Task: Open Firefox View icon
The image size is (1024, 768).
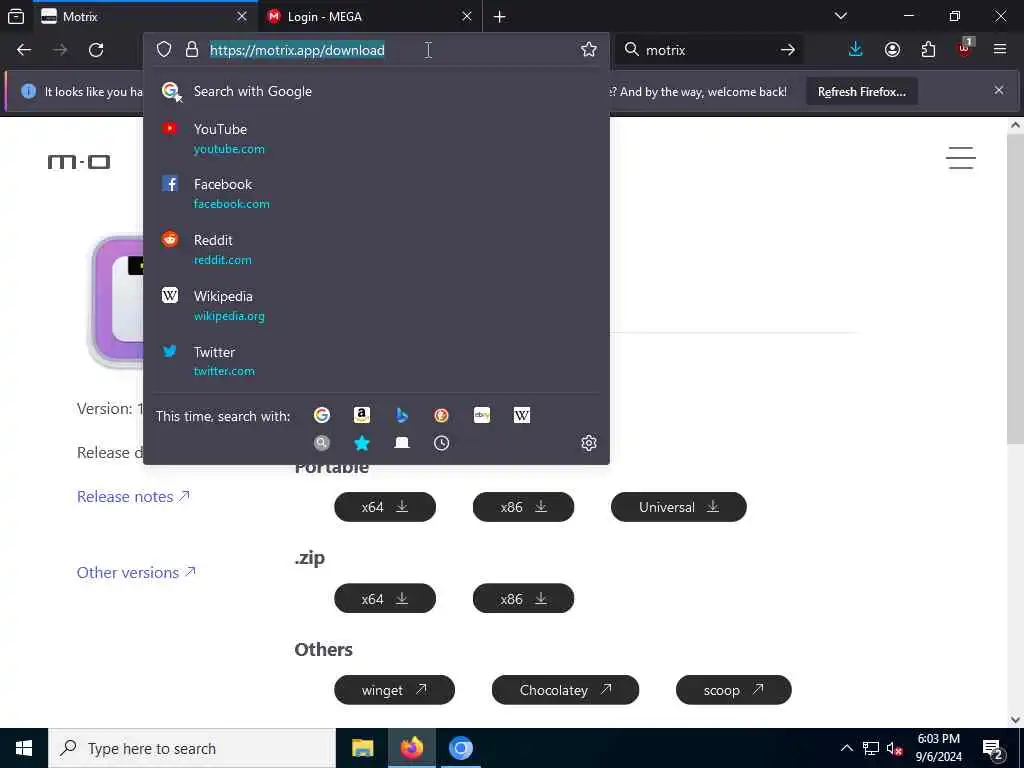Action: (16, 16)
